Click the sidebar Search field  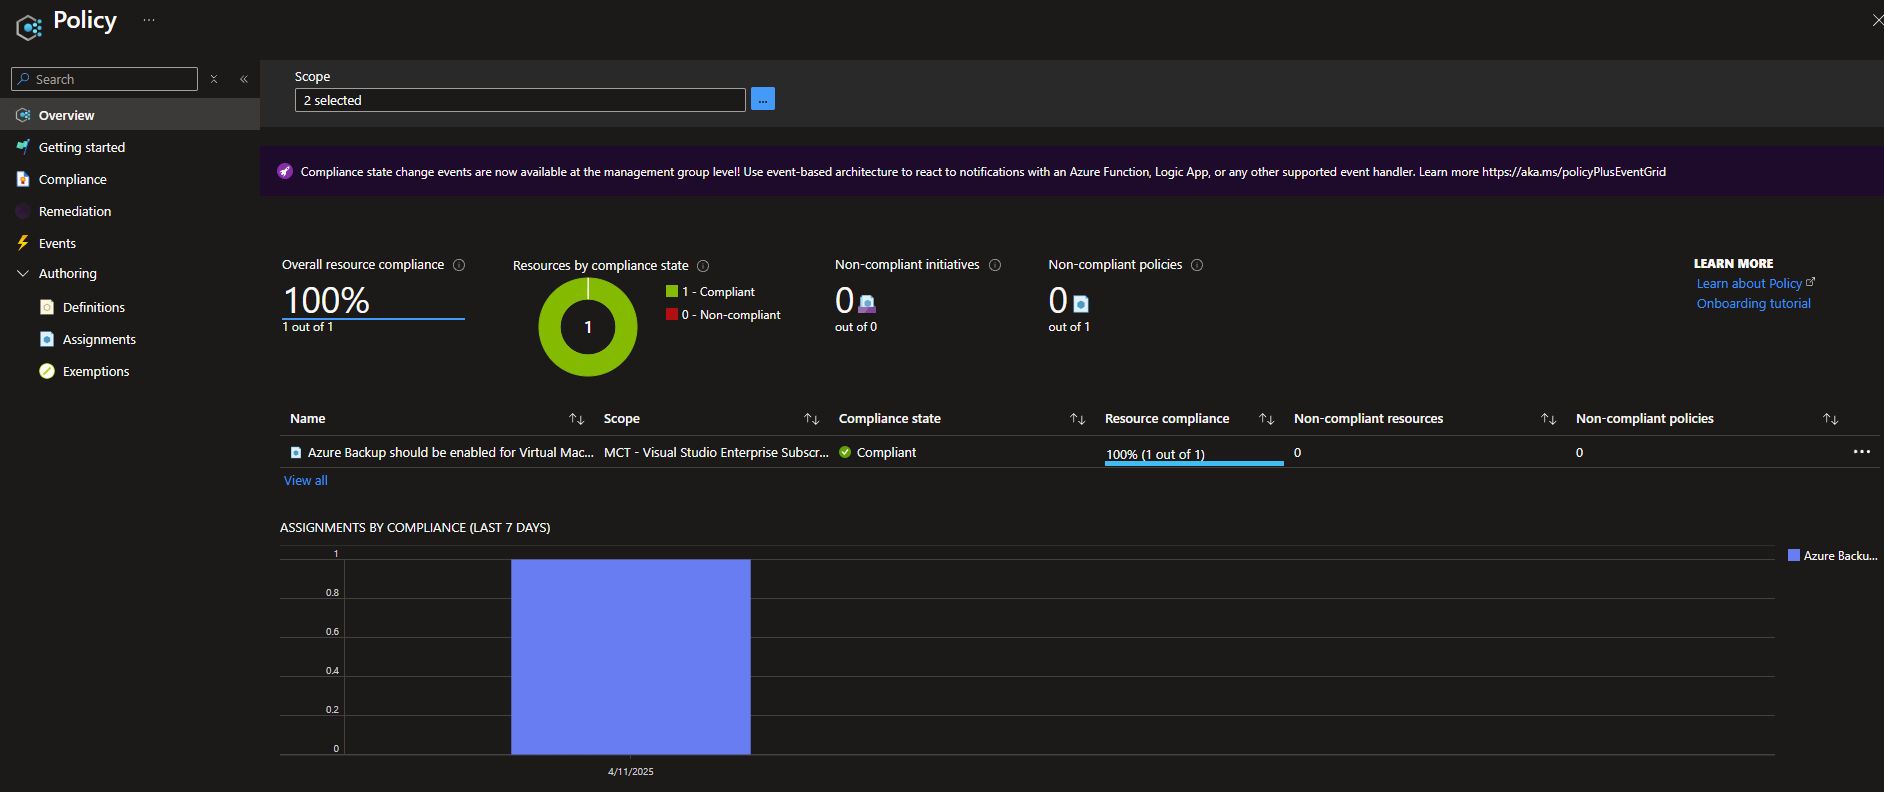click(104, 79)
